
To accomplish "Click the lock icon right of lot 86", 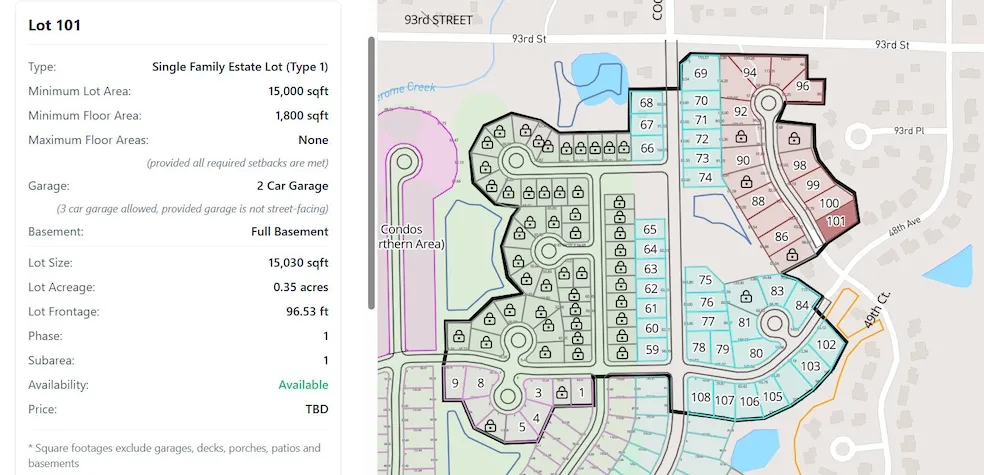I will point(792,254).
